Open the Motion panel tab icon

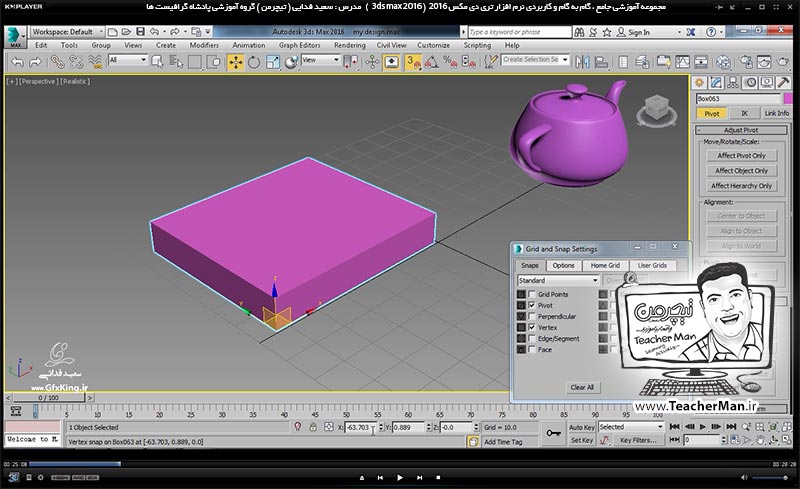750,82
